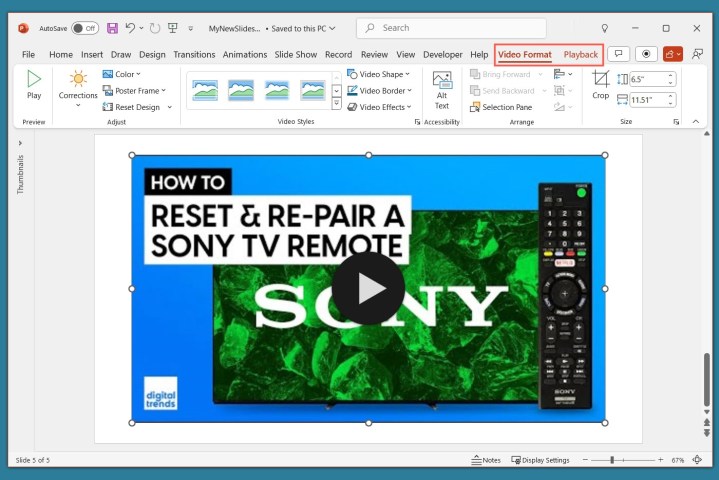The width and height of the screenshot is (719, 480).
Task: Open Display Settings in status bar
Action: coord(540,460)
